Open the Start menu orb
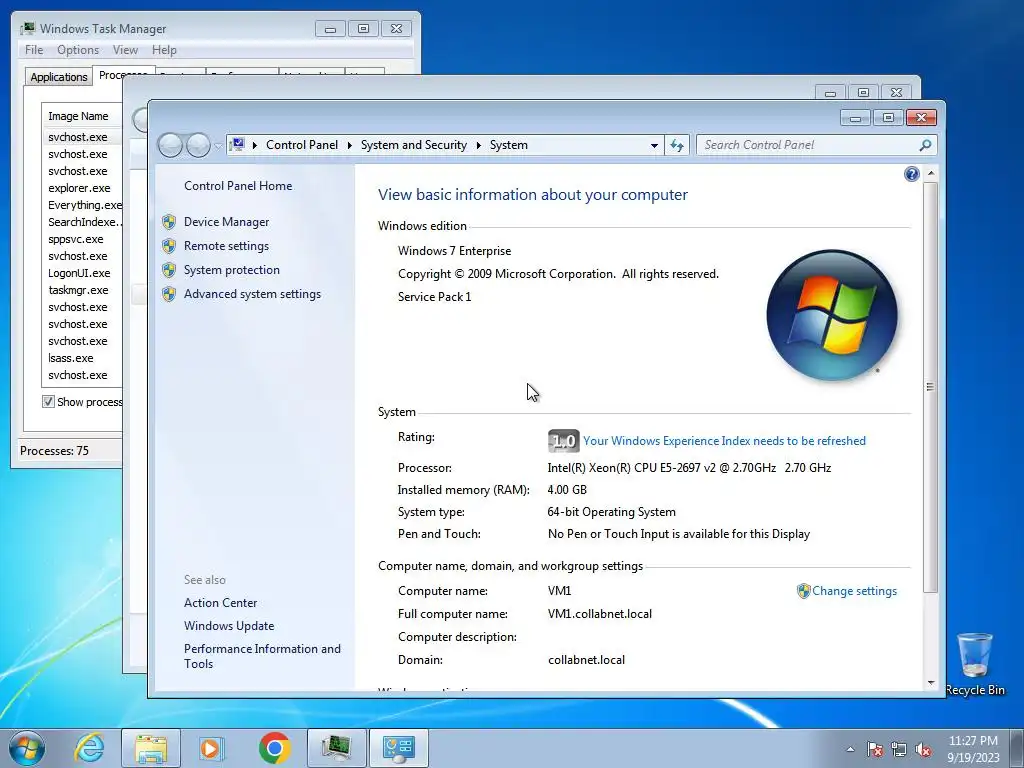This screenshot has width=1024, height=768. [27, 748]
